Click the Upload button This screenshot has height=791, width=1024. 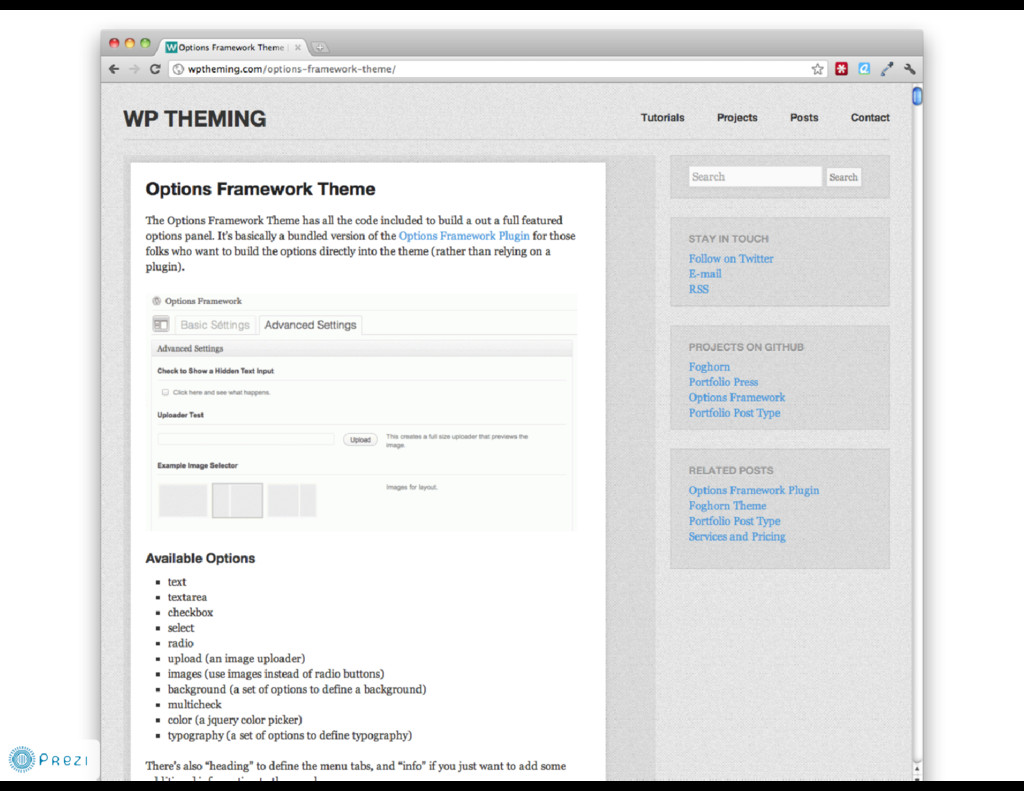tap(360, 440)
